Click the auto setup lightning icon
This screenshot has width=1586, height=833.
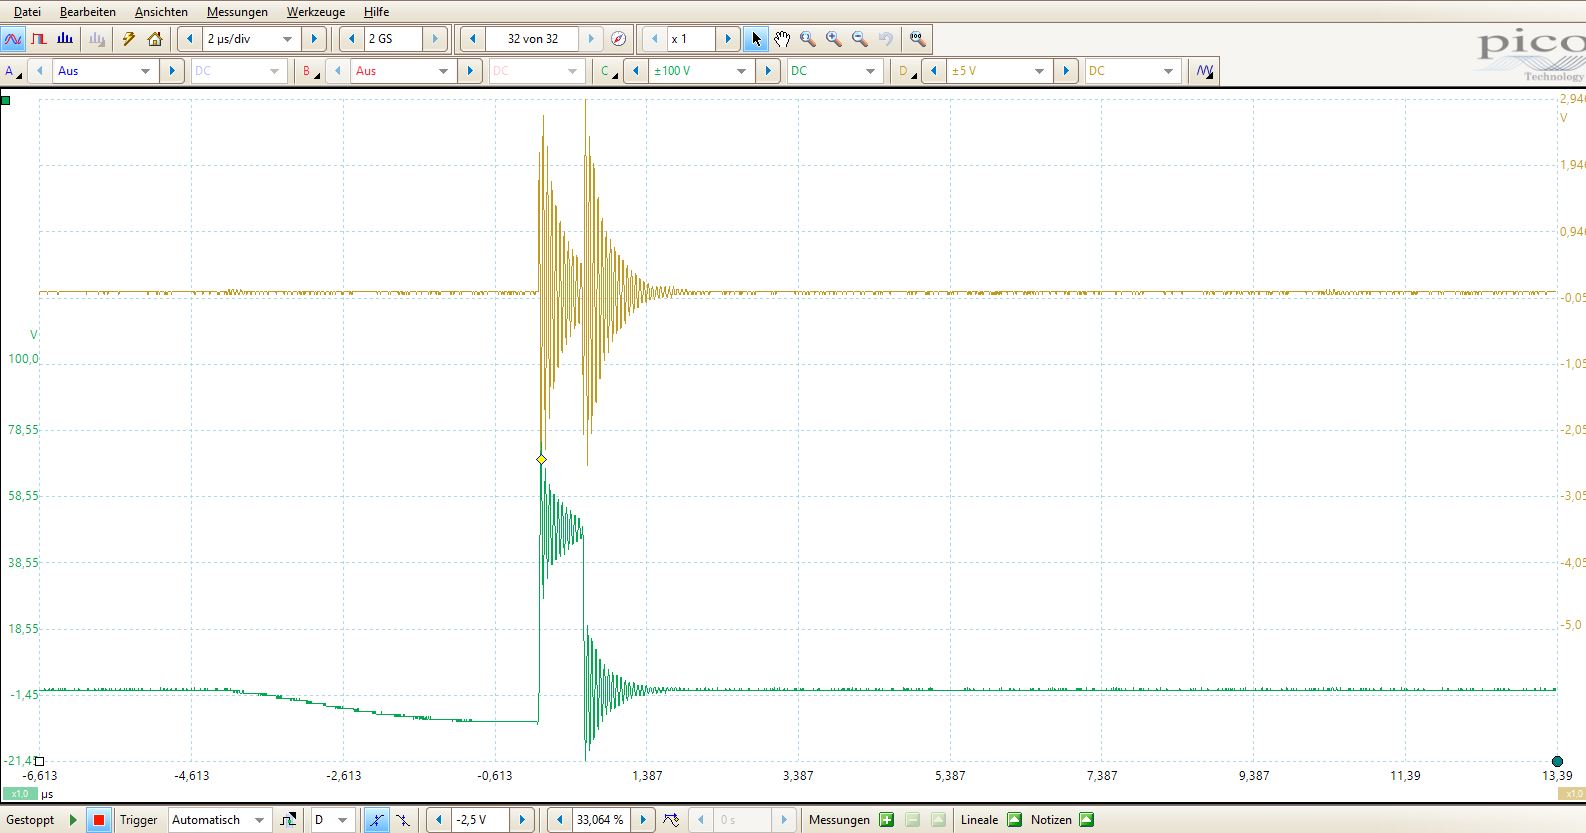point(128,39)
